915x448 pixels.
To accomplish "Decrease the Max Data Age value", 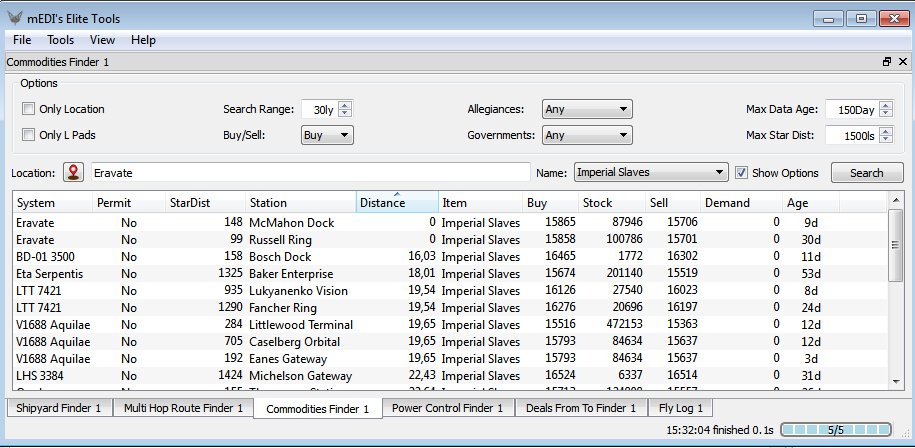I will (886, 113).
